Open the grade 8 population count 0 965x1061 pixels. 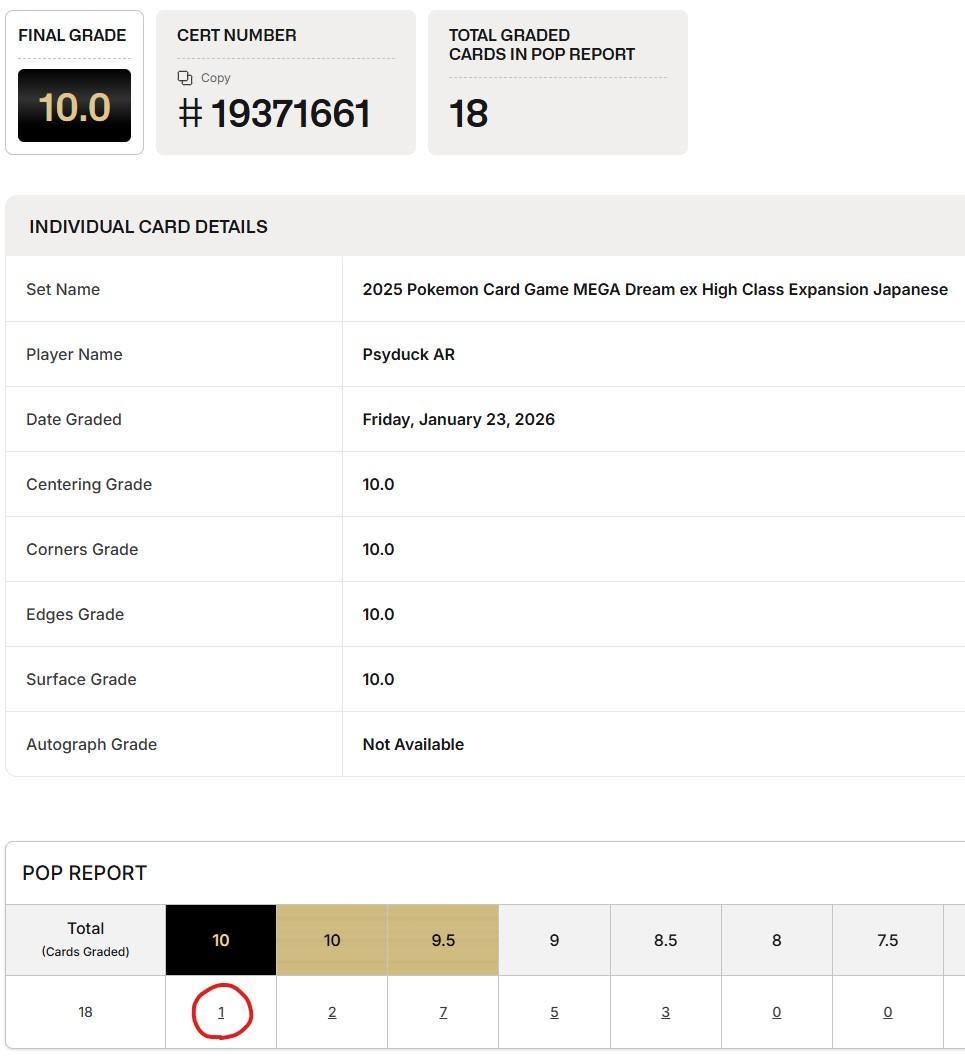coord(776,1012)
